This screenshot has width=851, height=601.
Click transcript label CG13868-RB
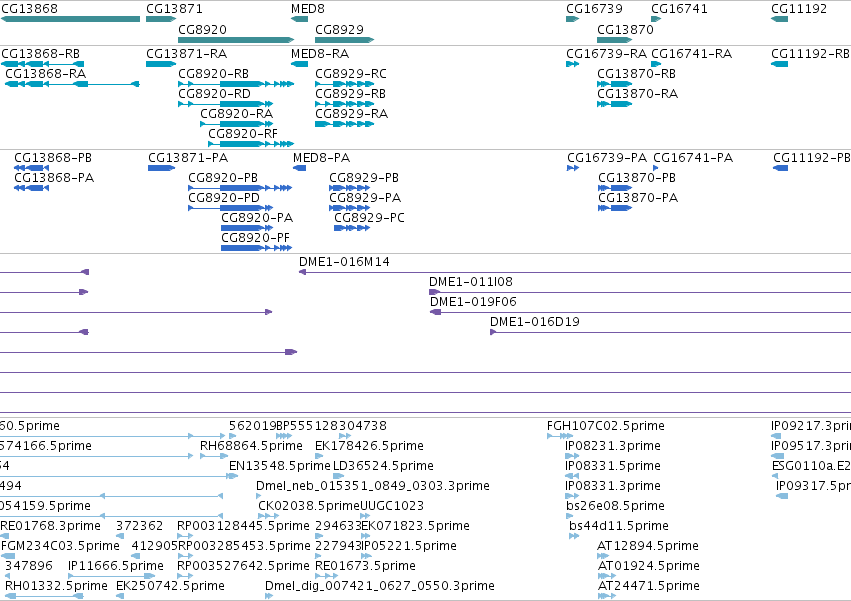(x=40, y=54)
